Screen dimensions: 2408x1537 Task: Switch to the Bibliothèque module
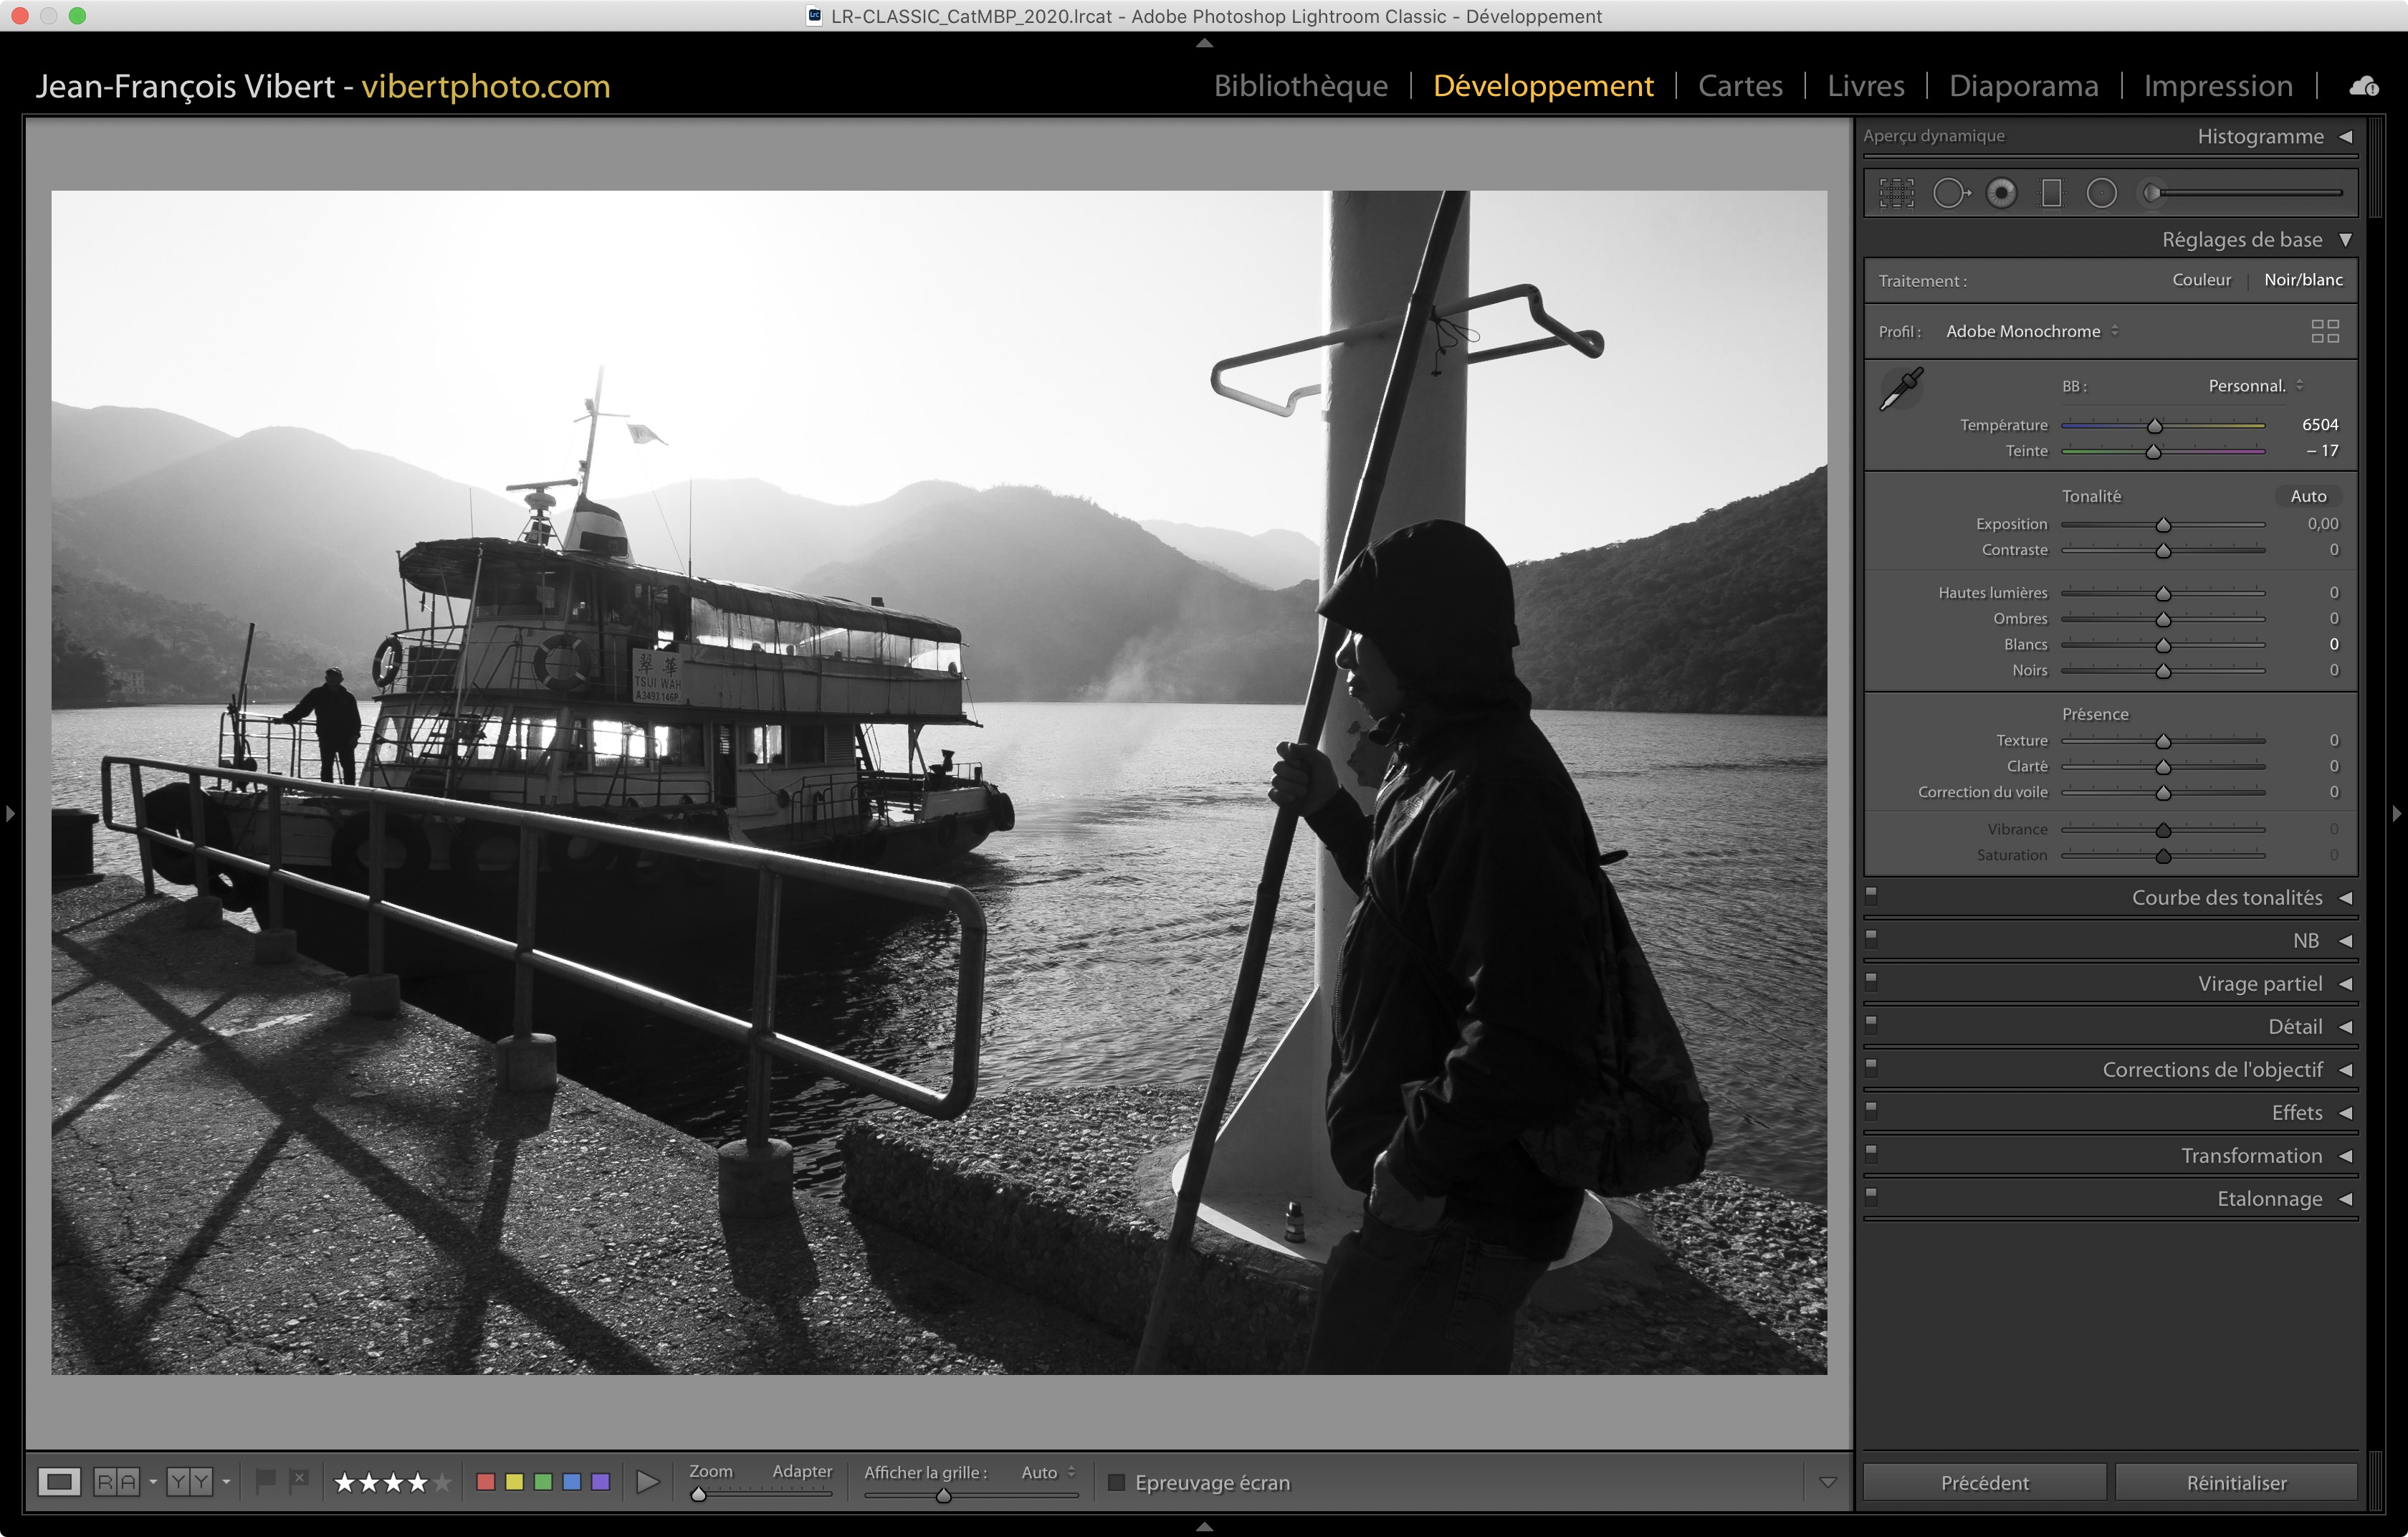(x=1300, y=86)
